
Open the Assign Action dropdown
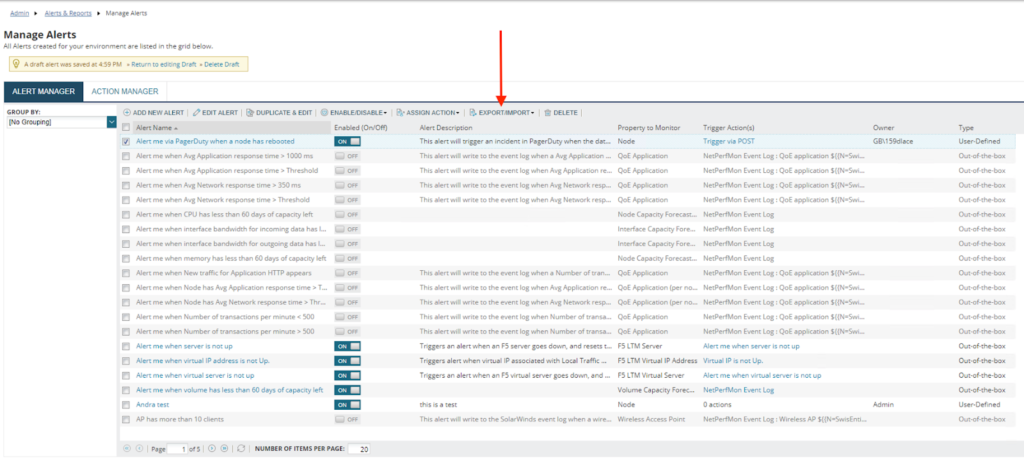tap(431, 113)
